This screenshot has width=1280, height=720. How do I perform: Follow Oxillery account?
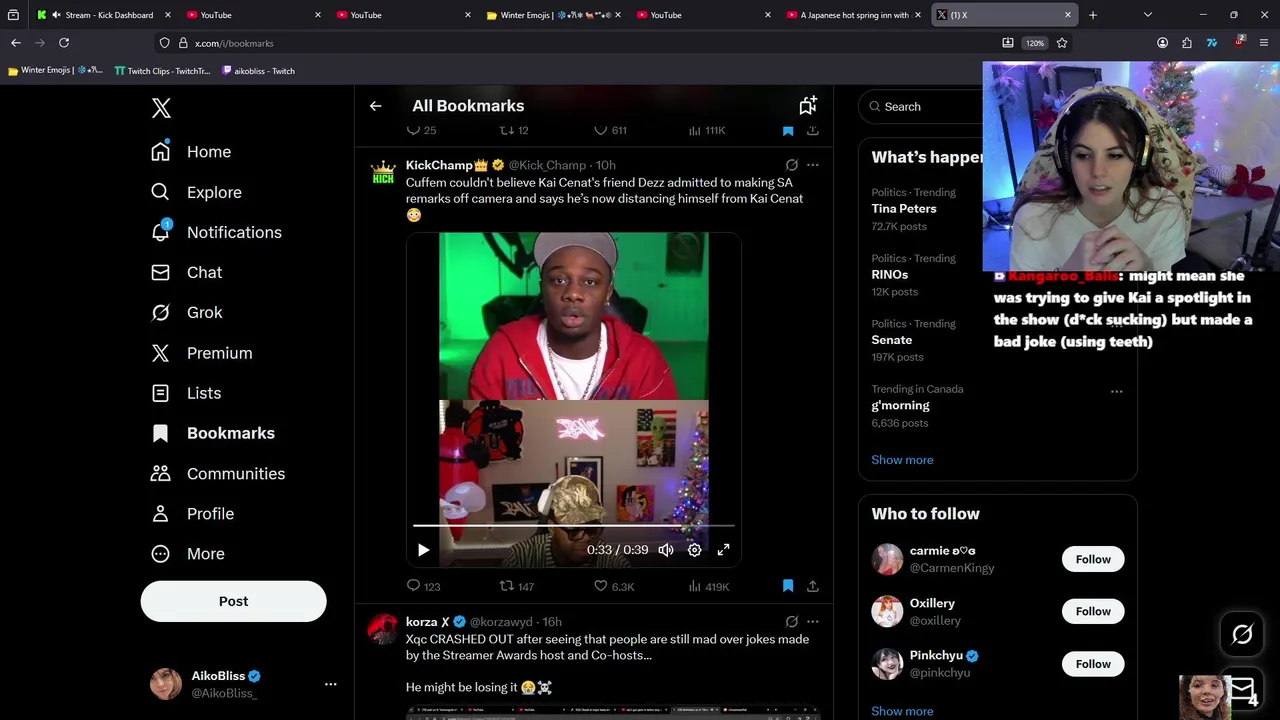click(1093, 611)
